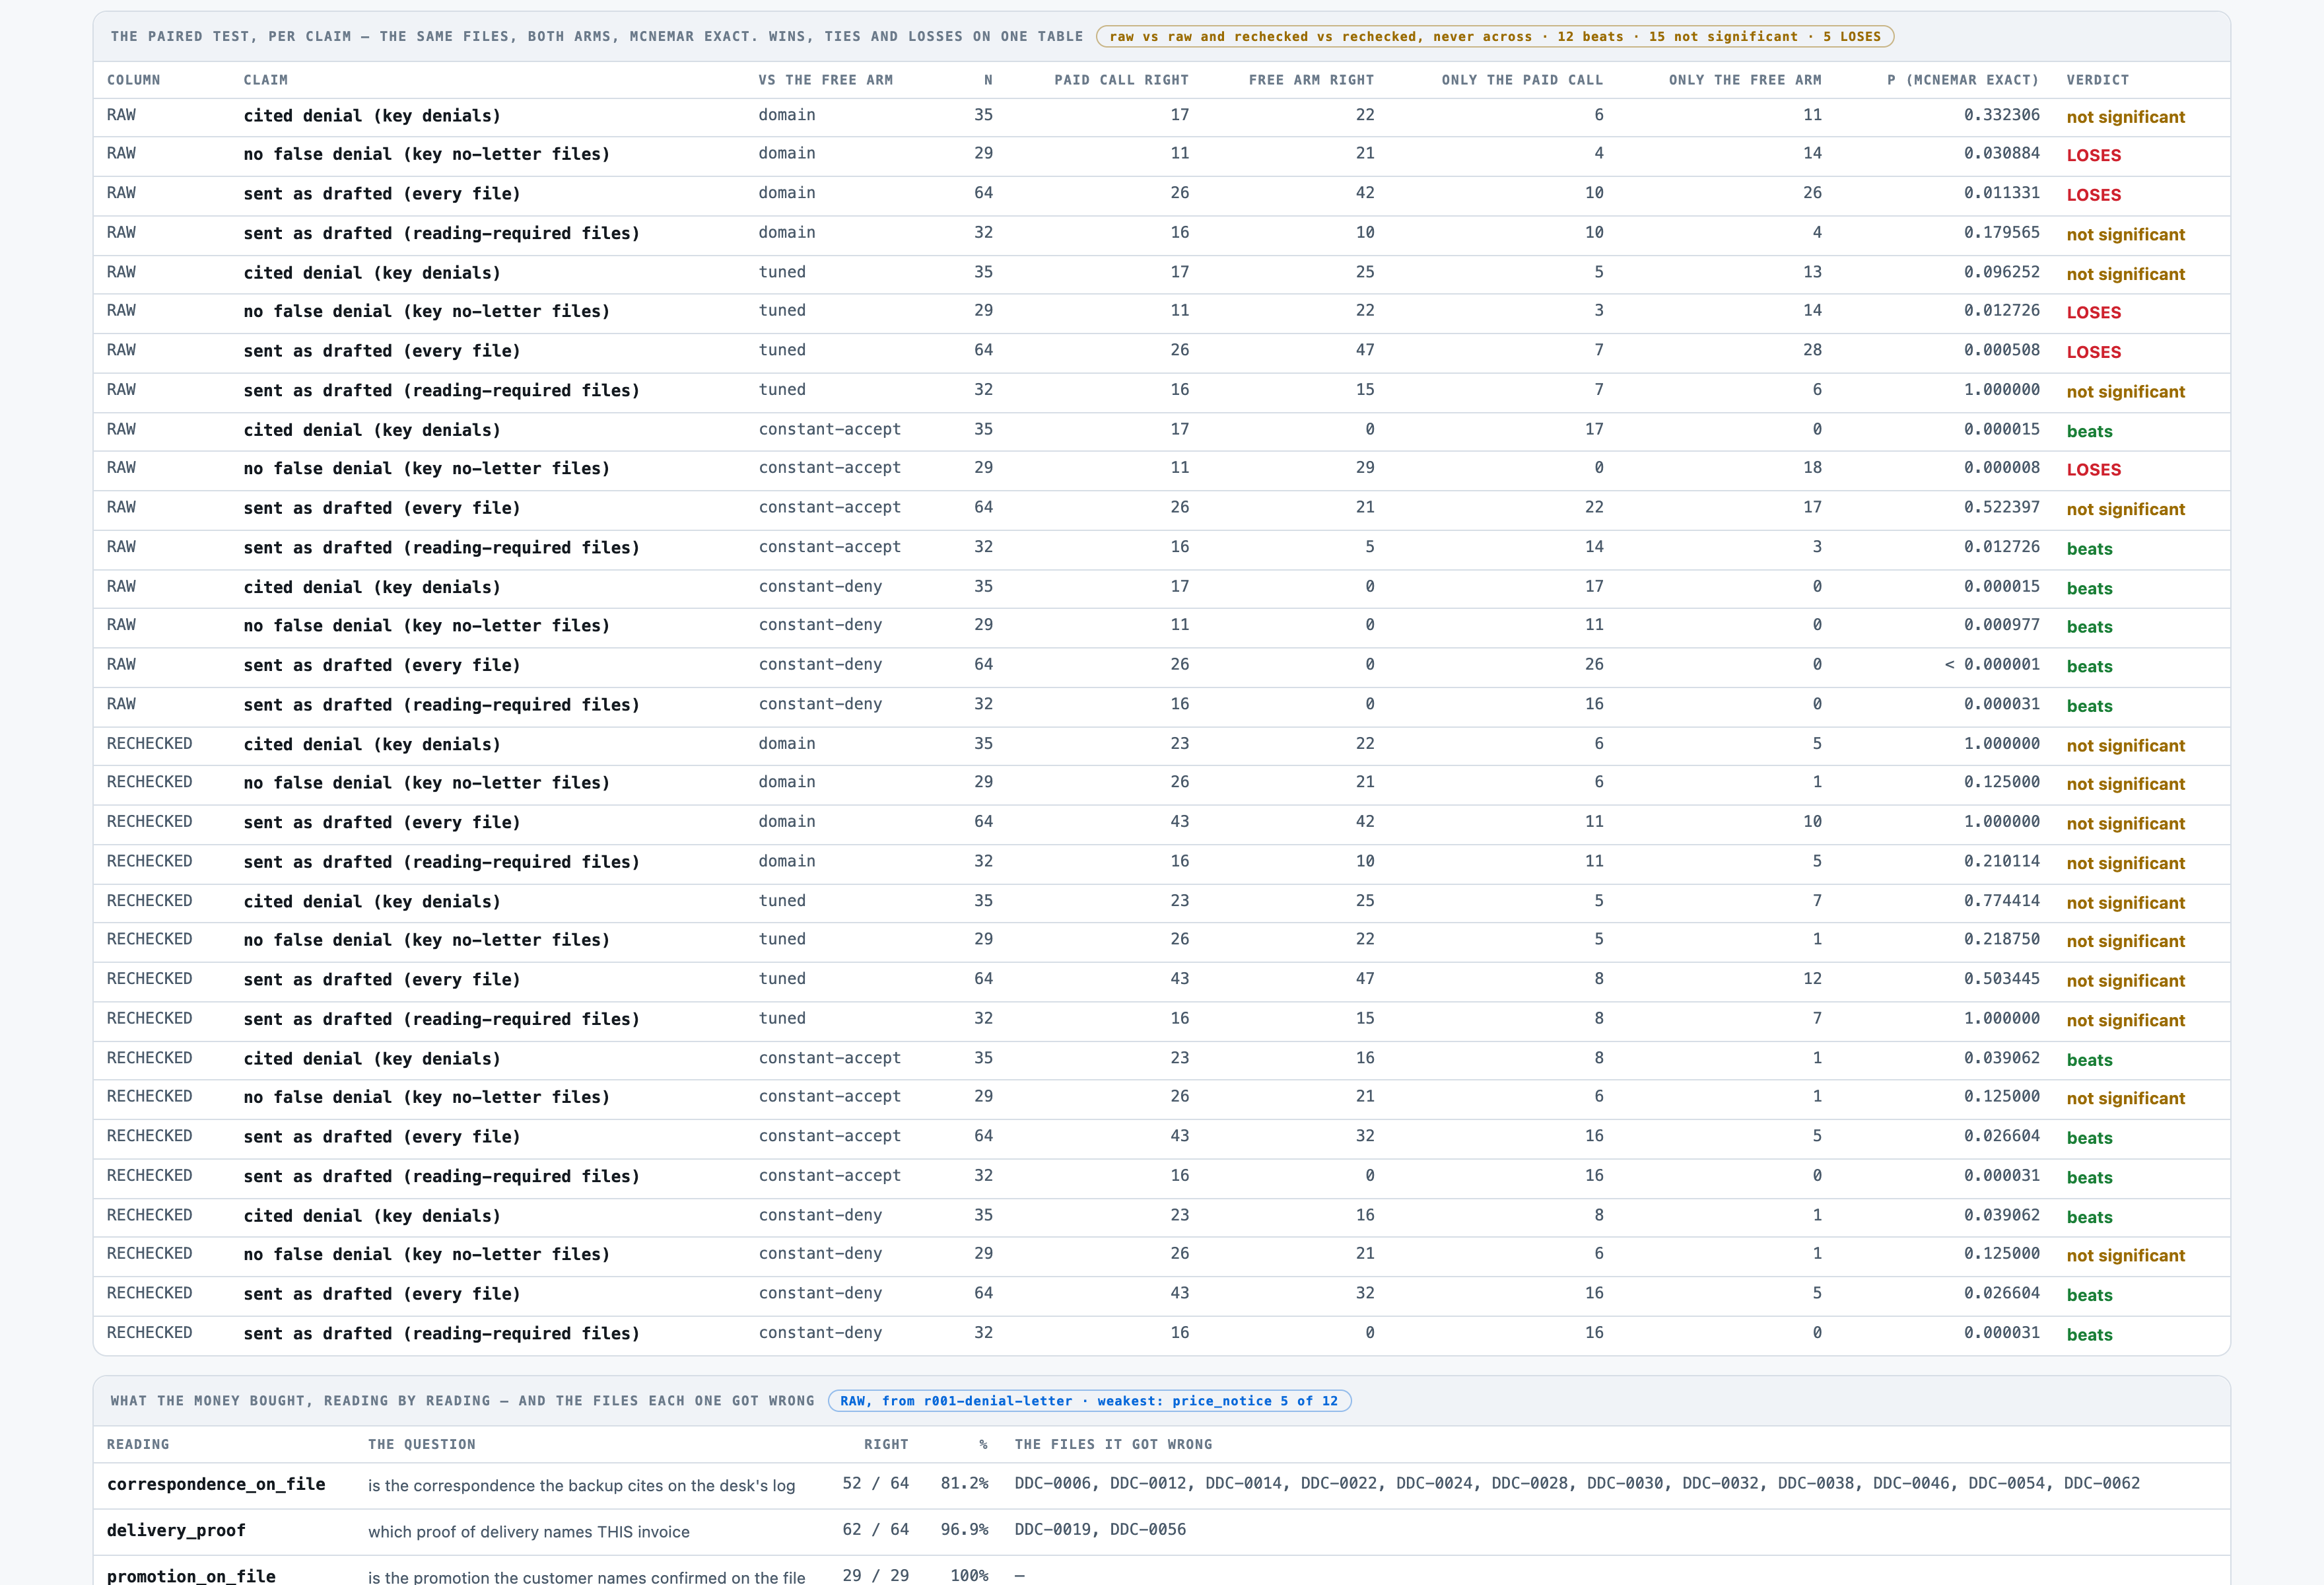Click the FREE ARM RIGHT column header
Screen dimensions: 2324x1585
pos(1311,80)
